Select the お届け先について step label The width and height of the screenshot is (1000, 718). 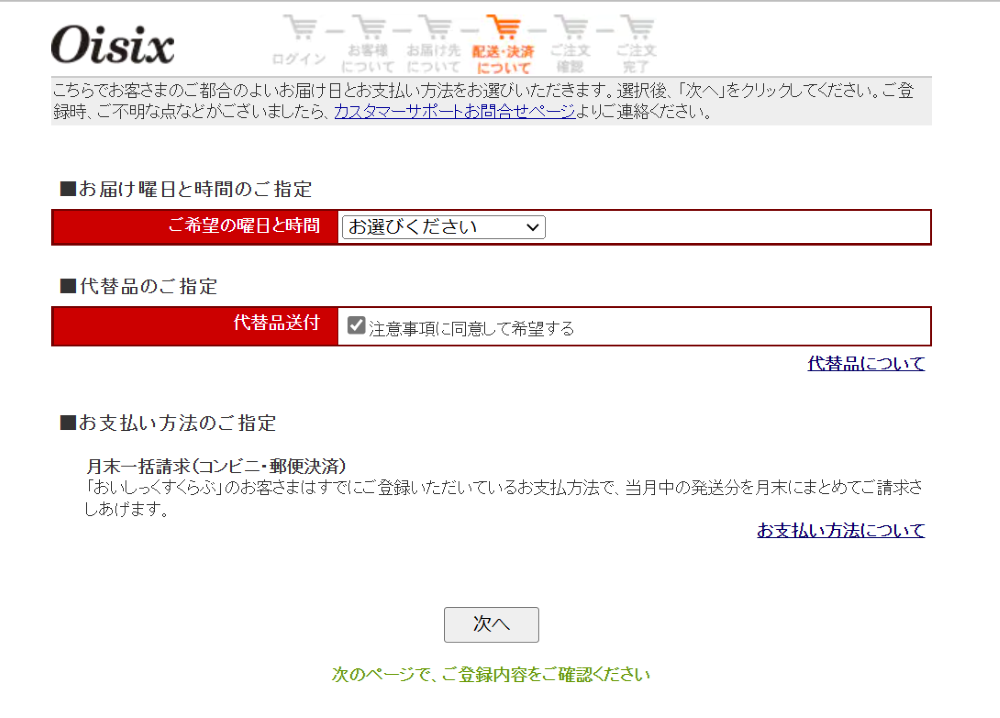pos(434,58)
